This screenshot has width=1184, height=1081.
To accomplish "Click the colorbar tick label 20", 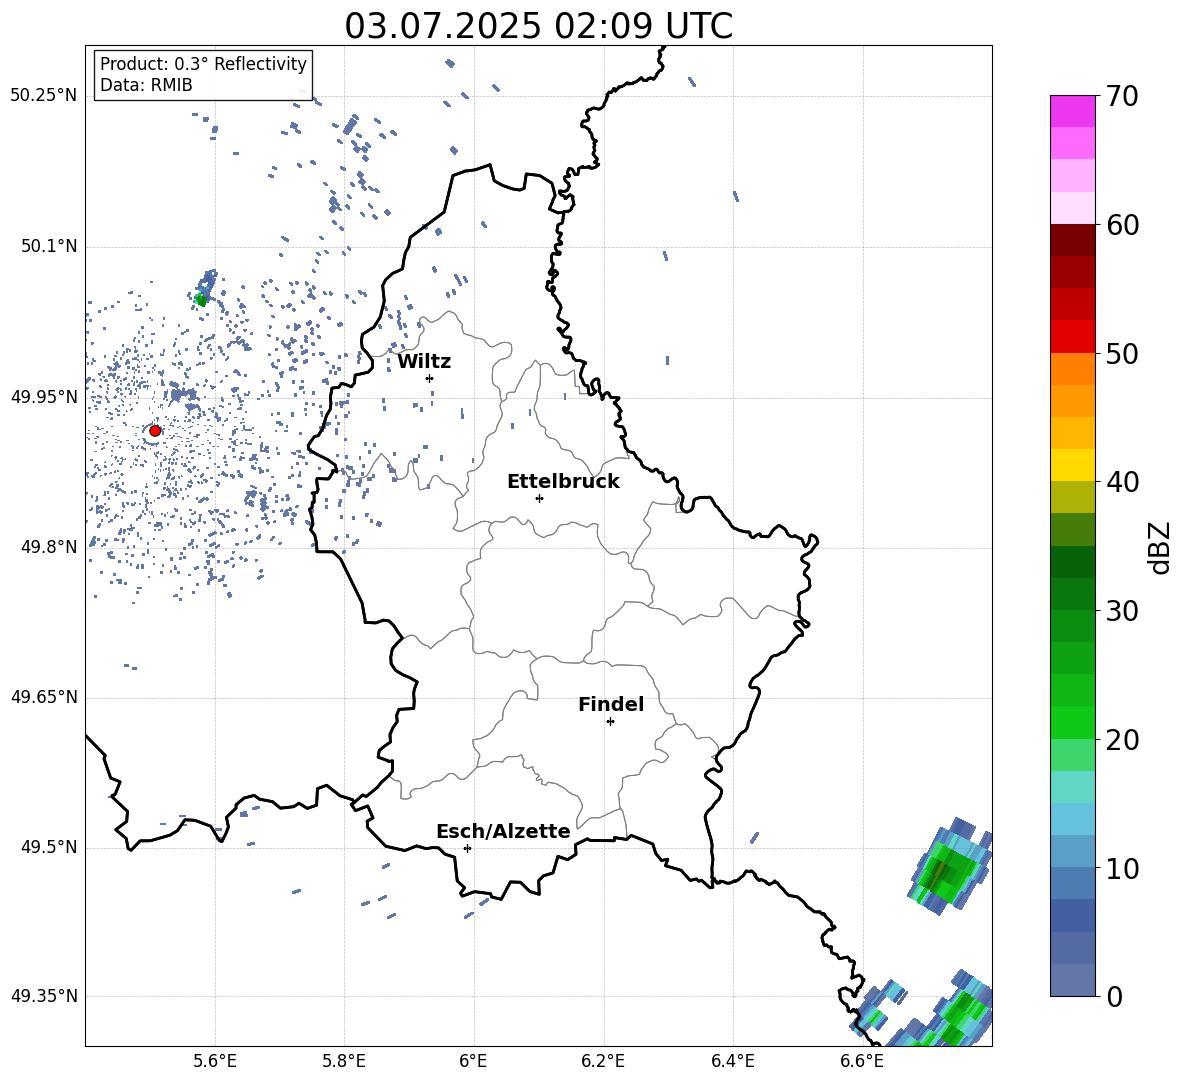I will [x=1122, y=740].
